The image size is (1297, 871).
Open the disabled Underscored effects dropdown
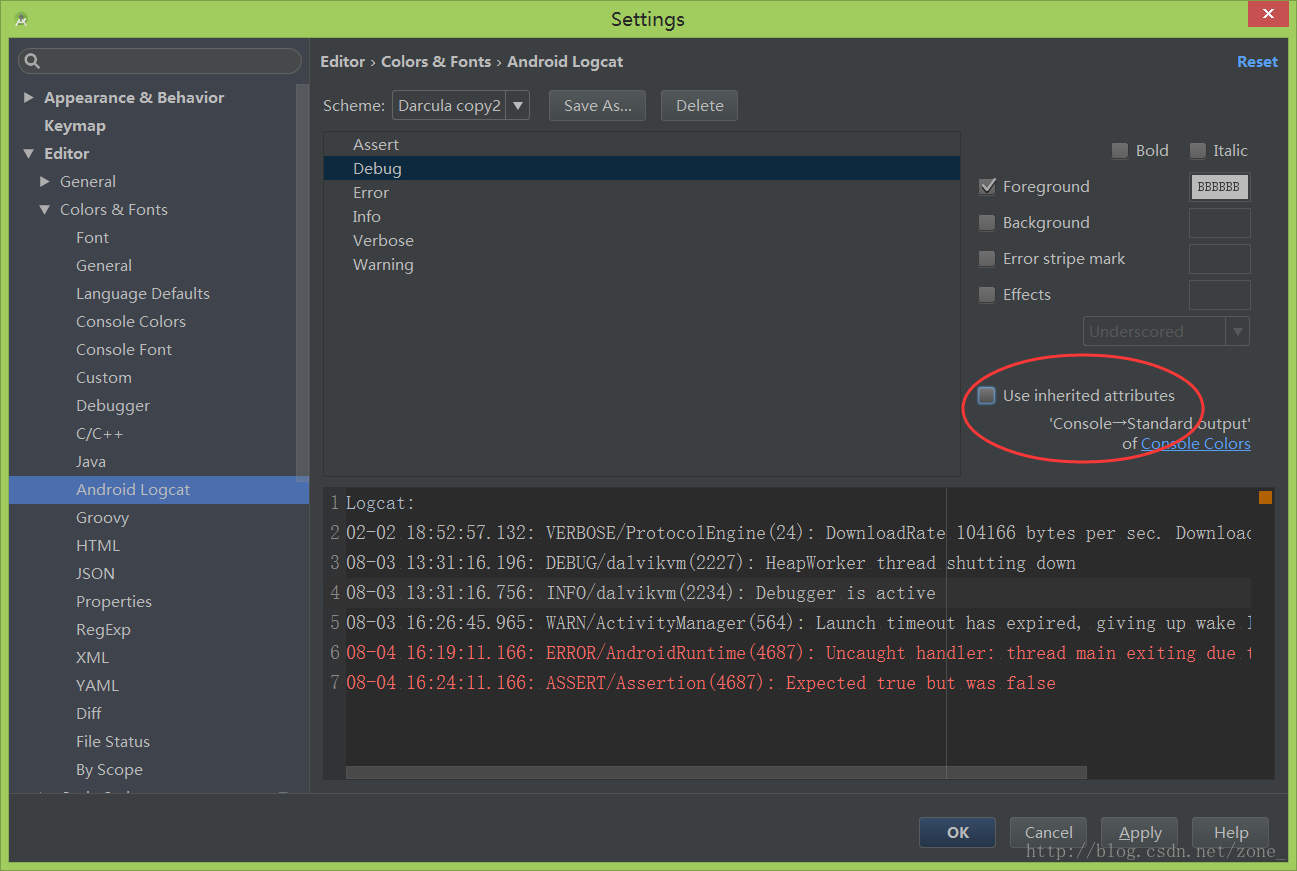coord(1166,331)
